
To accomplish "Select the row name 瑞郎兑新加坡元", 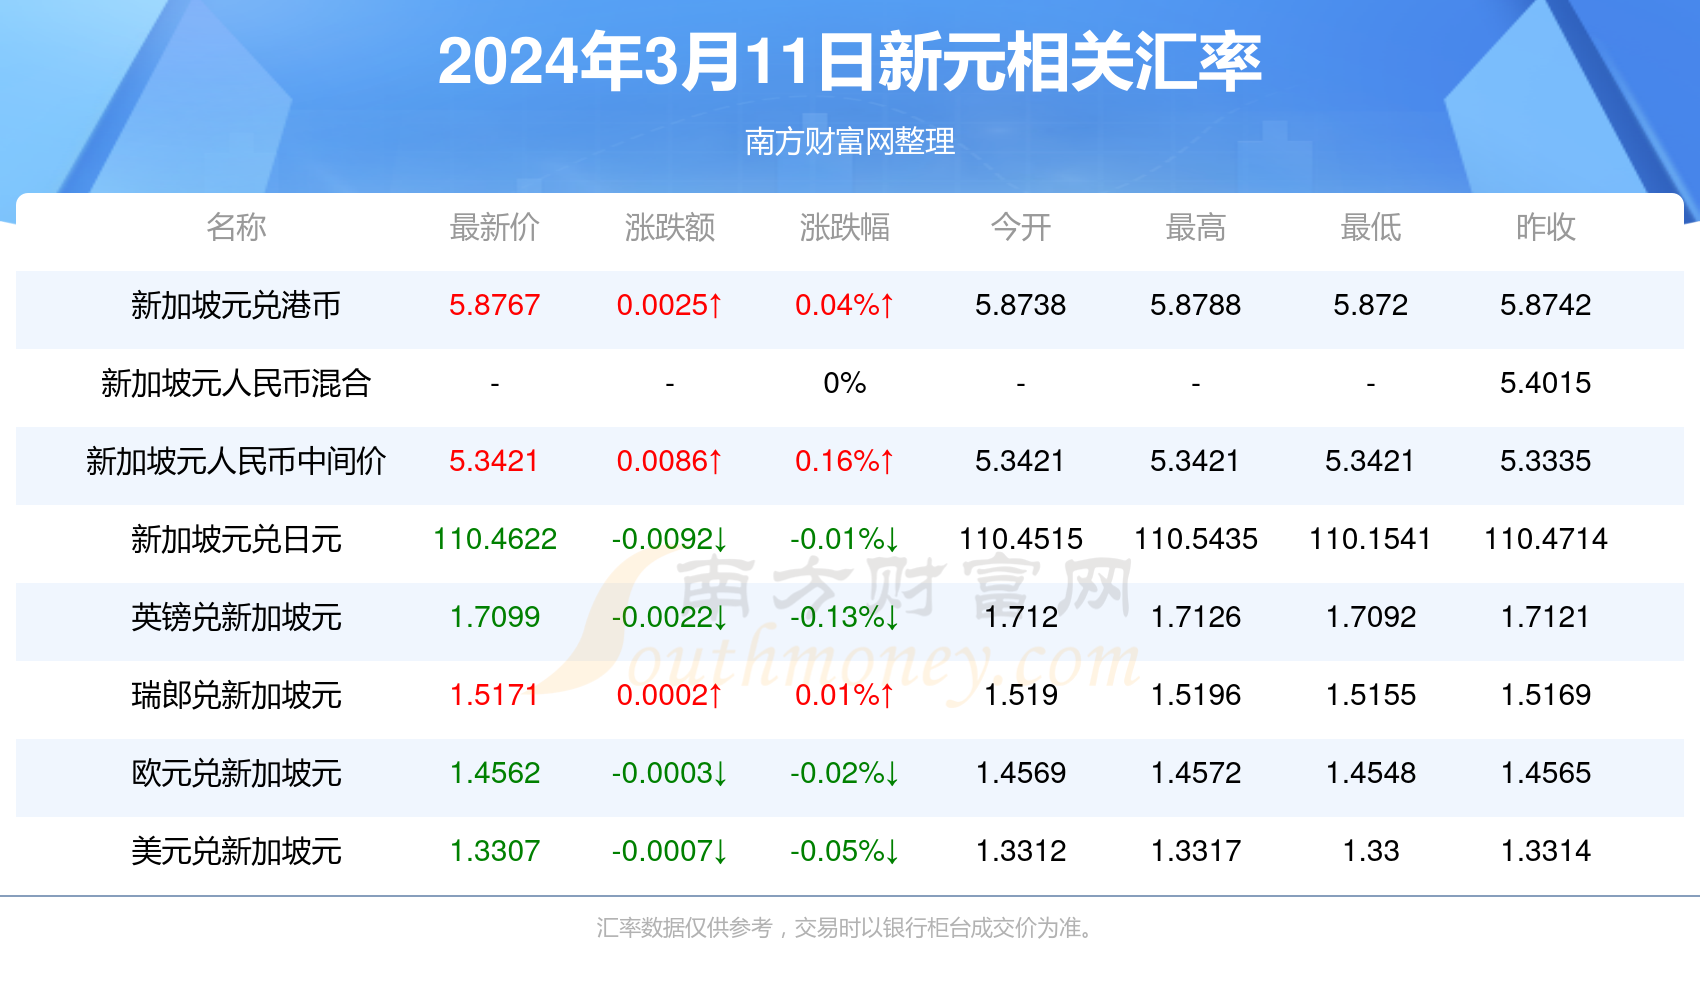I will click(236, 695).
